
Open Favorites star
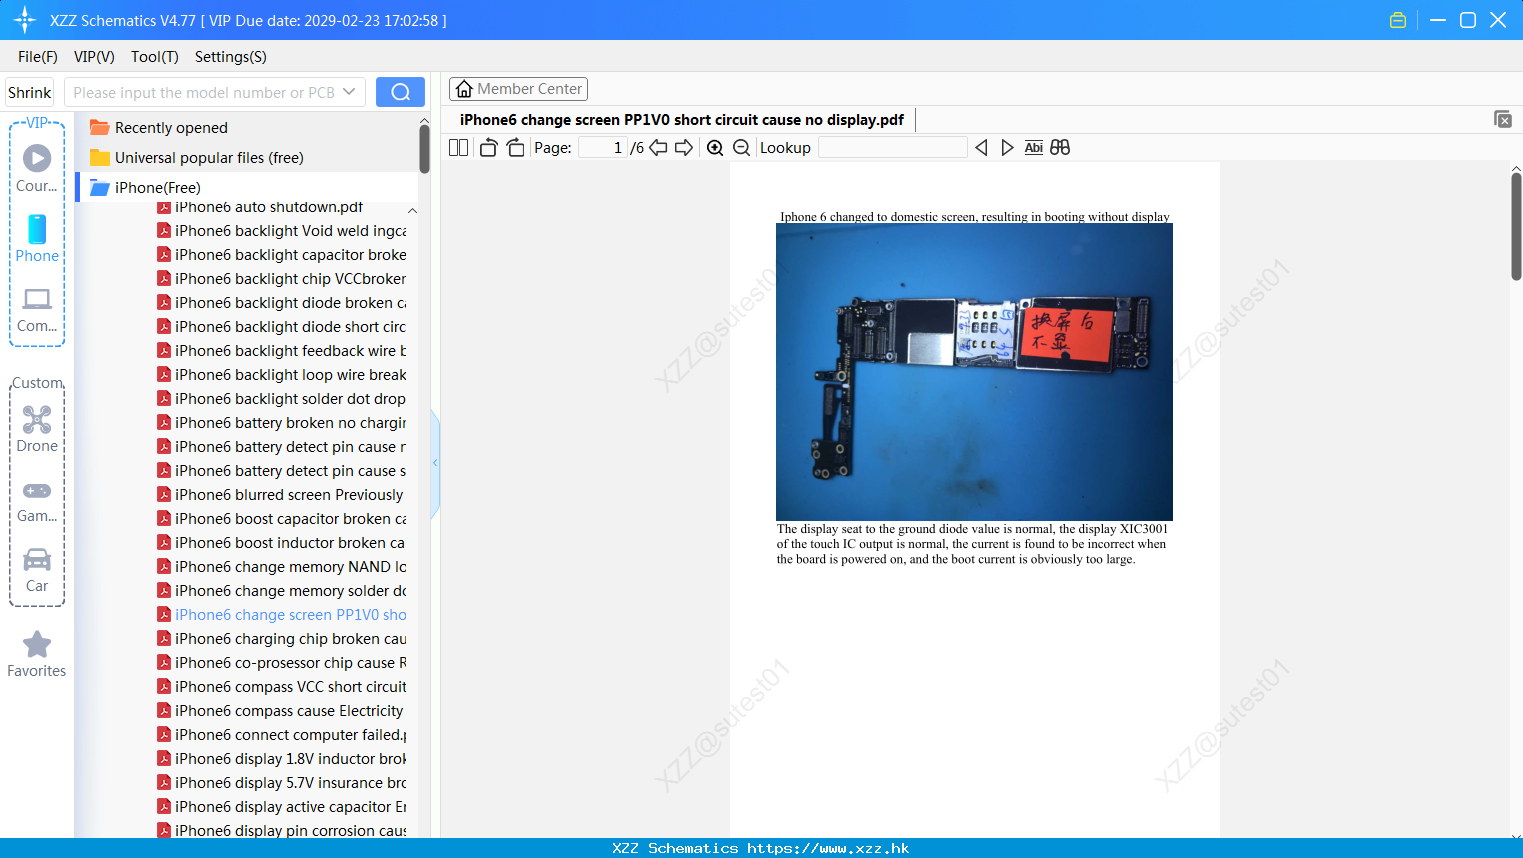coord(37,654)
